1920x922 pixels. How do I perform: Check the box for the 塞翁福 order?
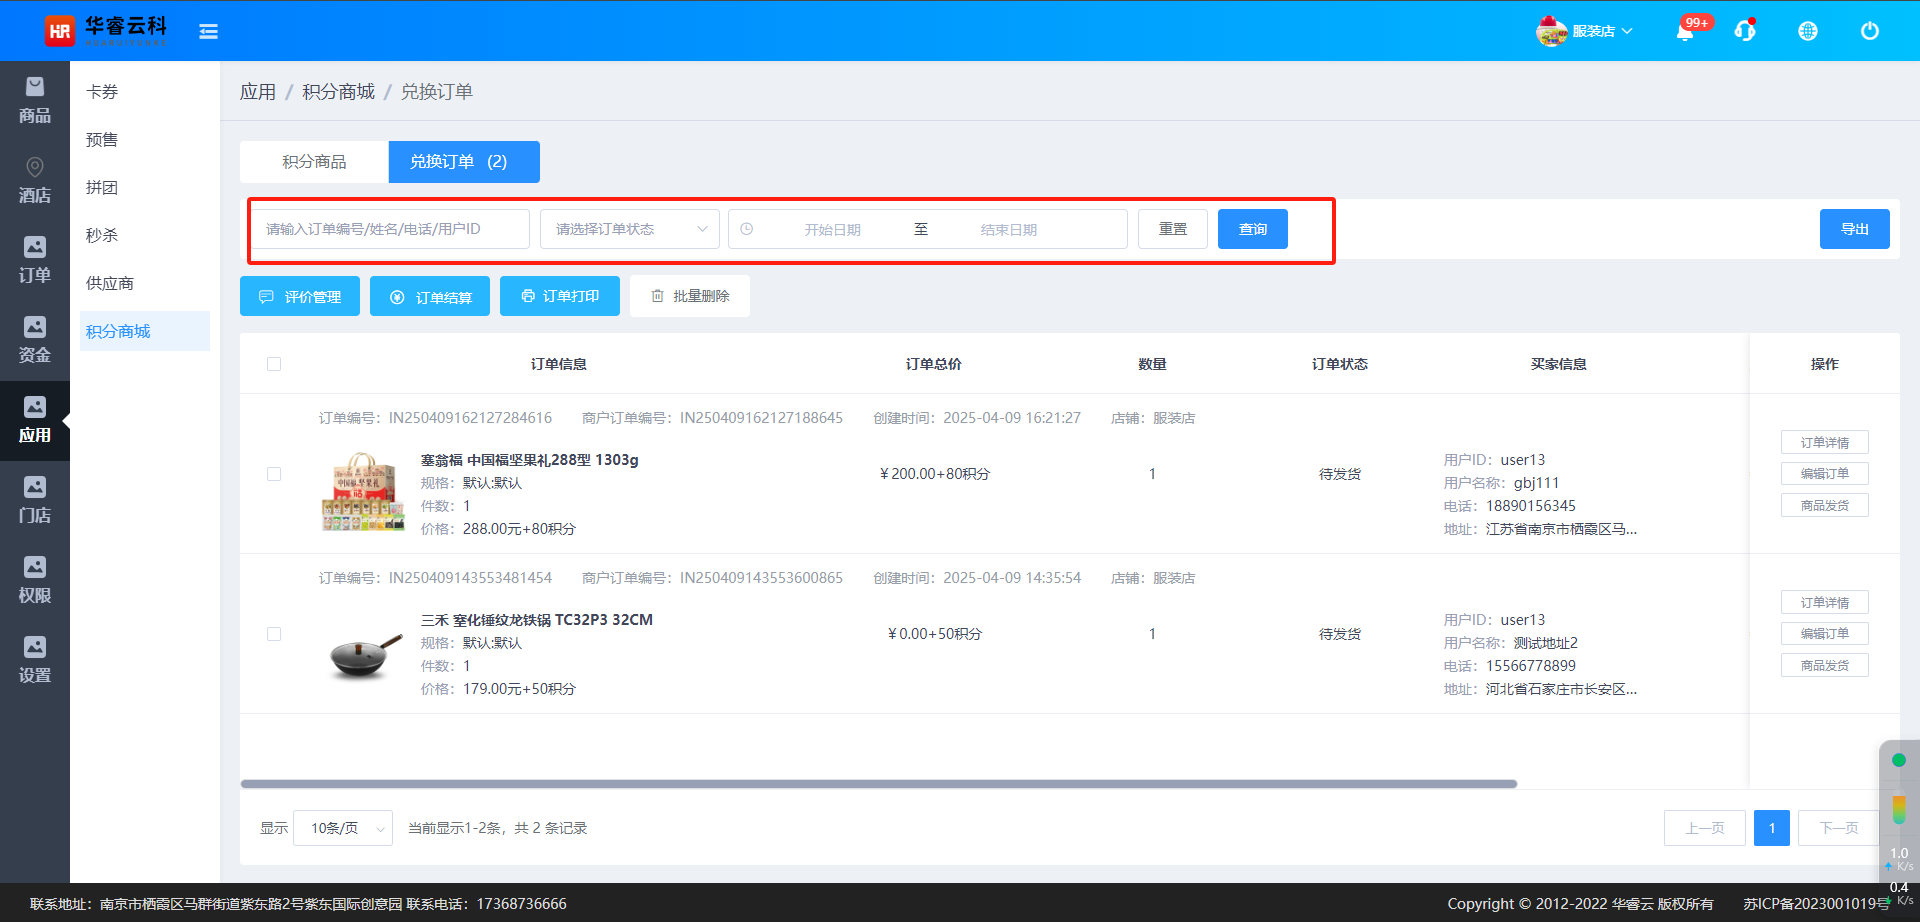[274, 474]
